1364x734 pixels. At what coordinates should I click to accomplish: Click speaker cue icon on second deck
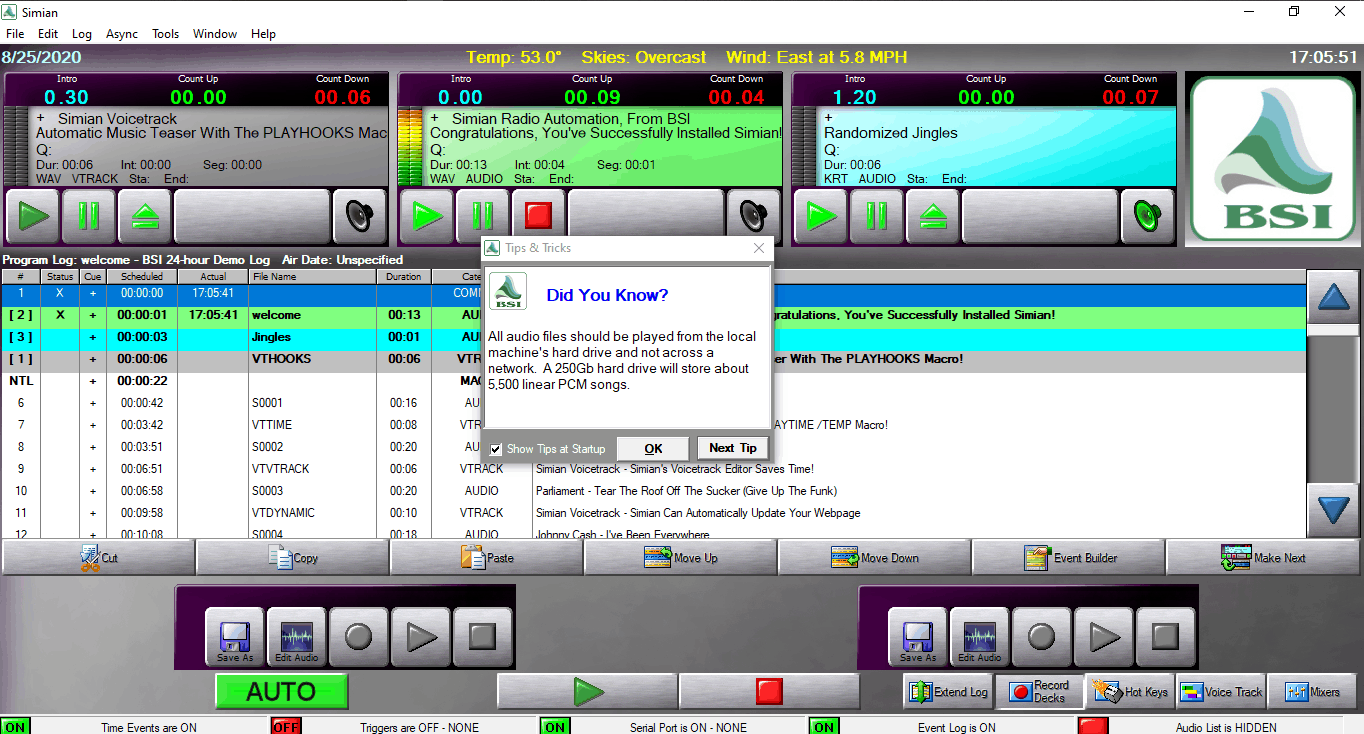(x=753, y=216)
